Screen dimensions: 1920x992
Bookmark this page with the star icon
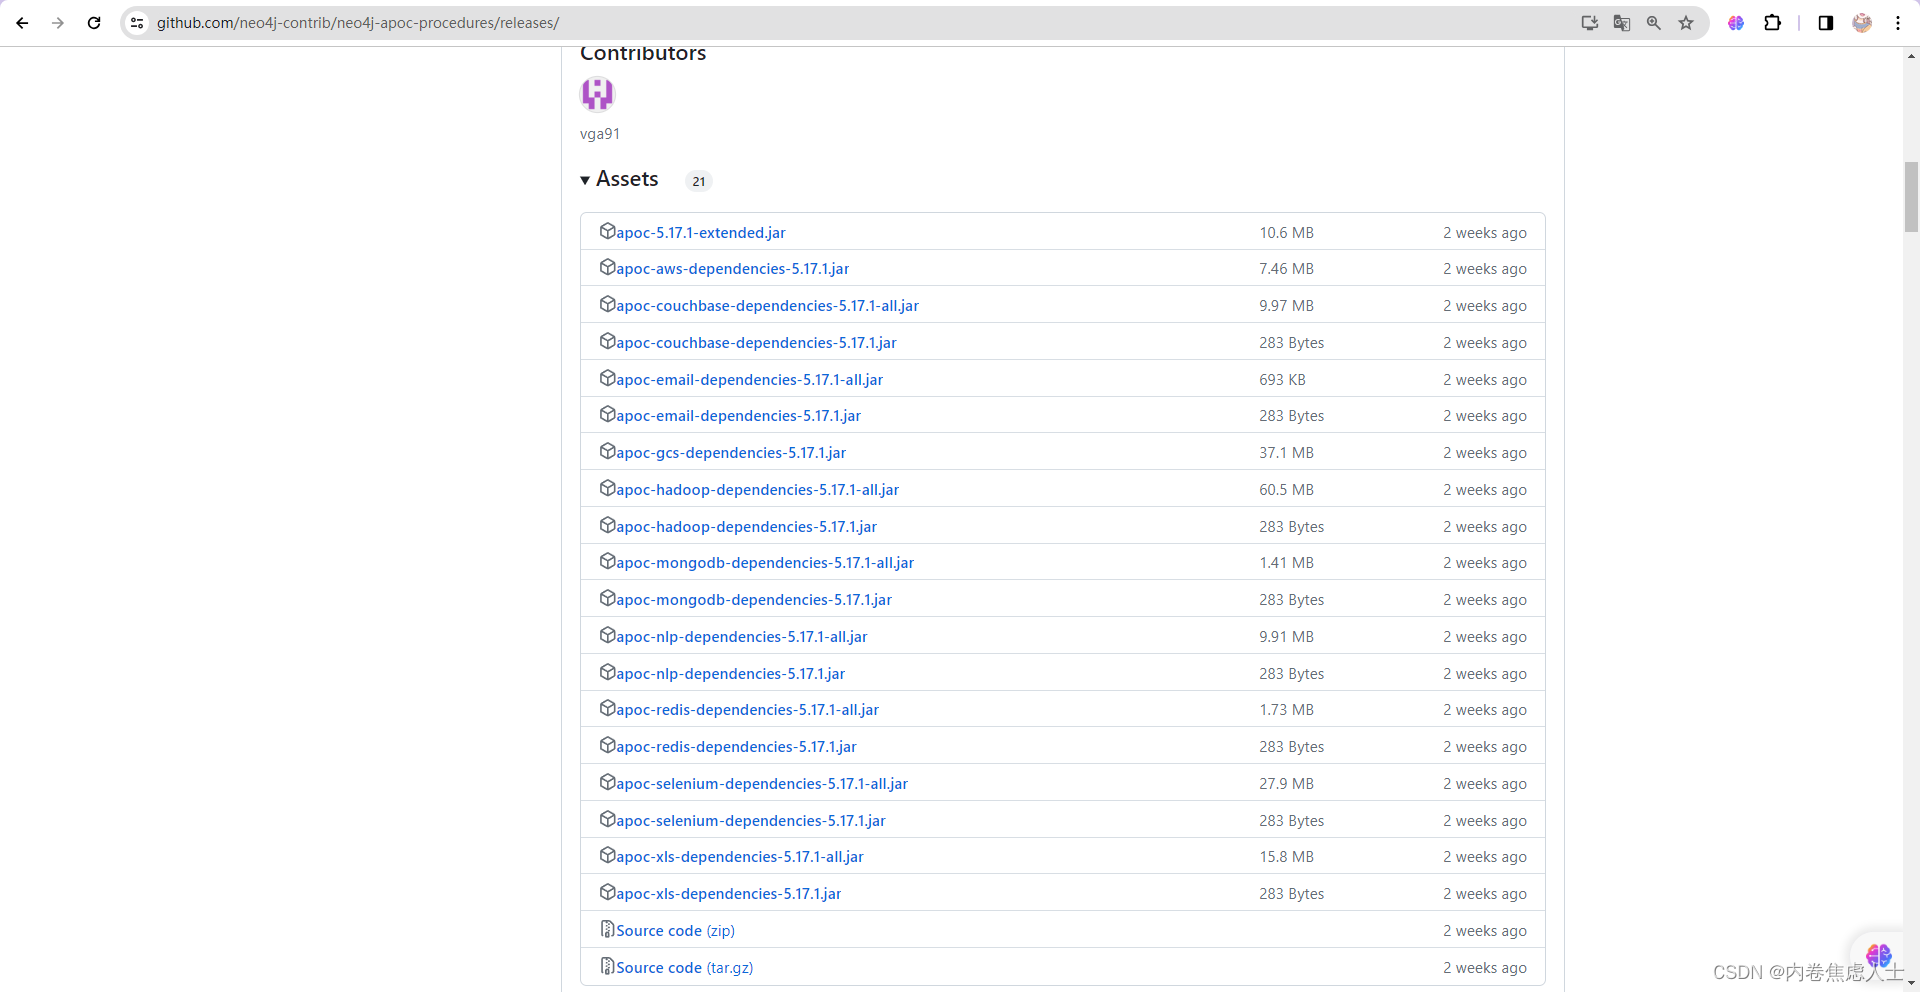coord(1686,23)
